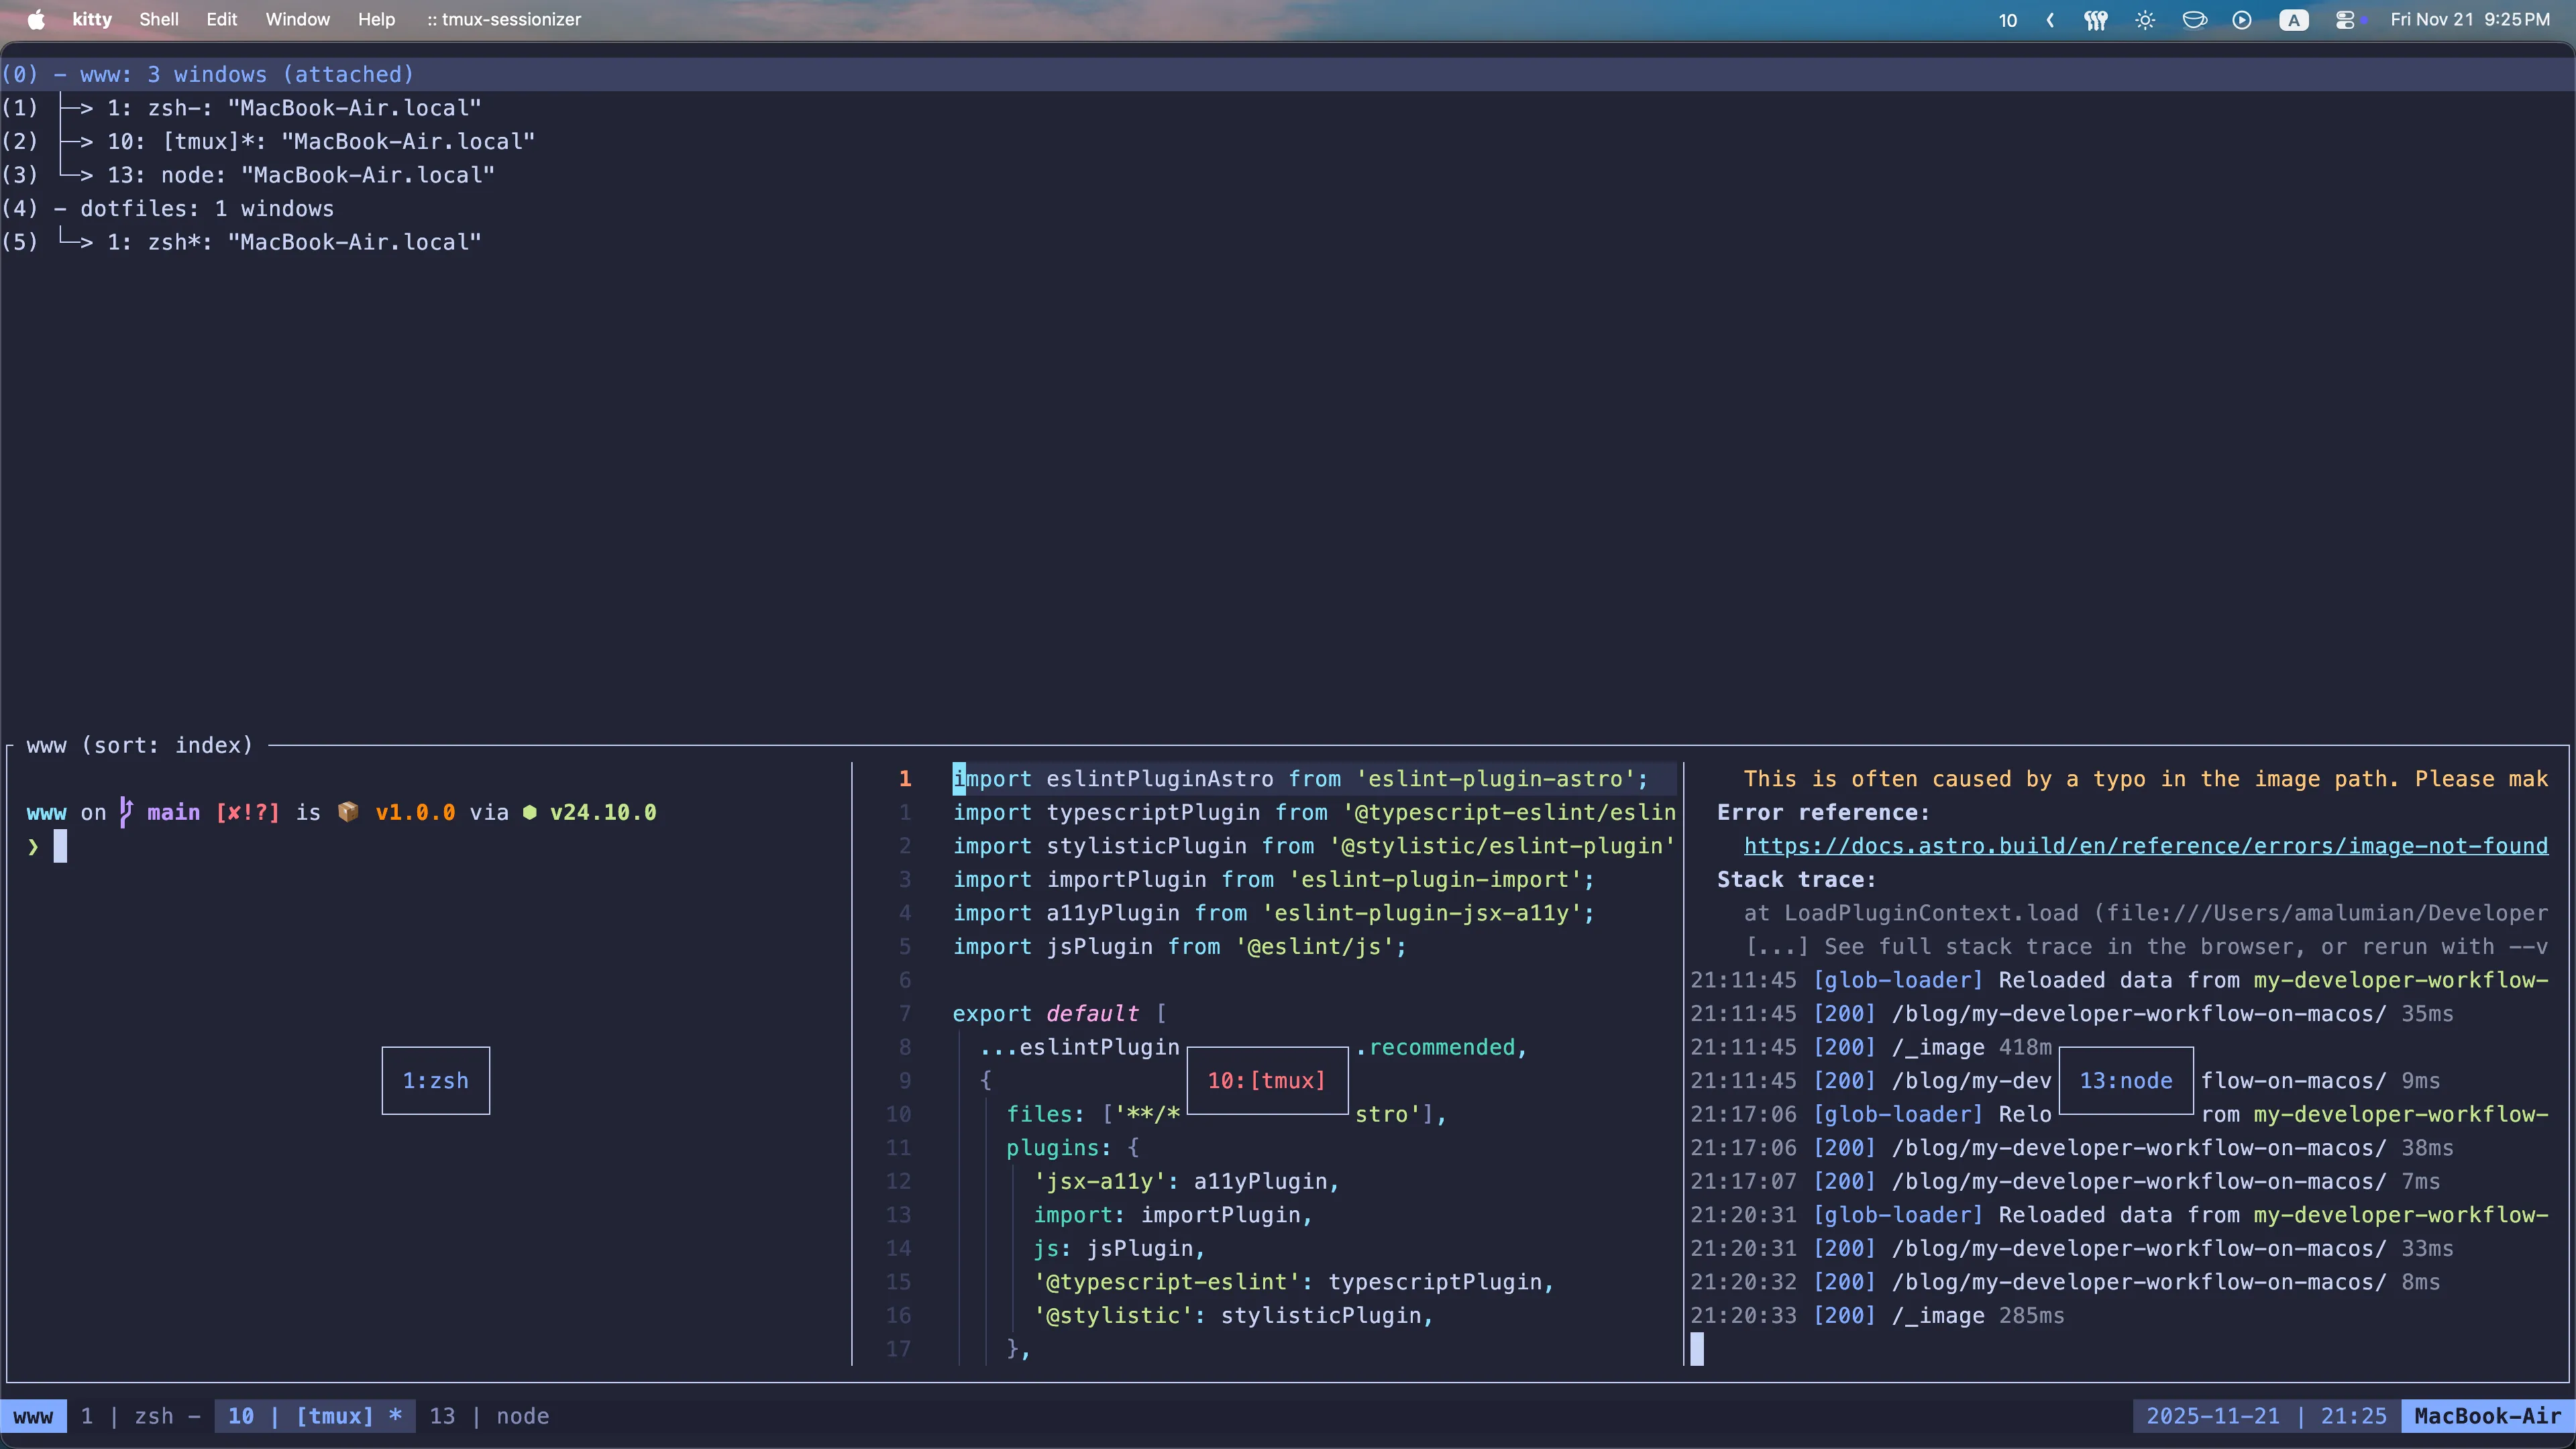Open the keyboard input source "A" icon
Screen dimensions: 2576x1449
[2294, 19]
